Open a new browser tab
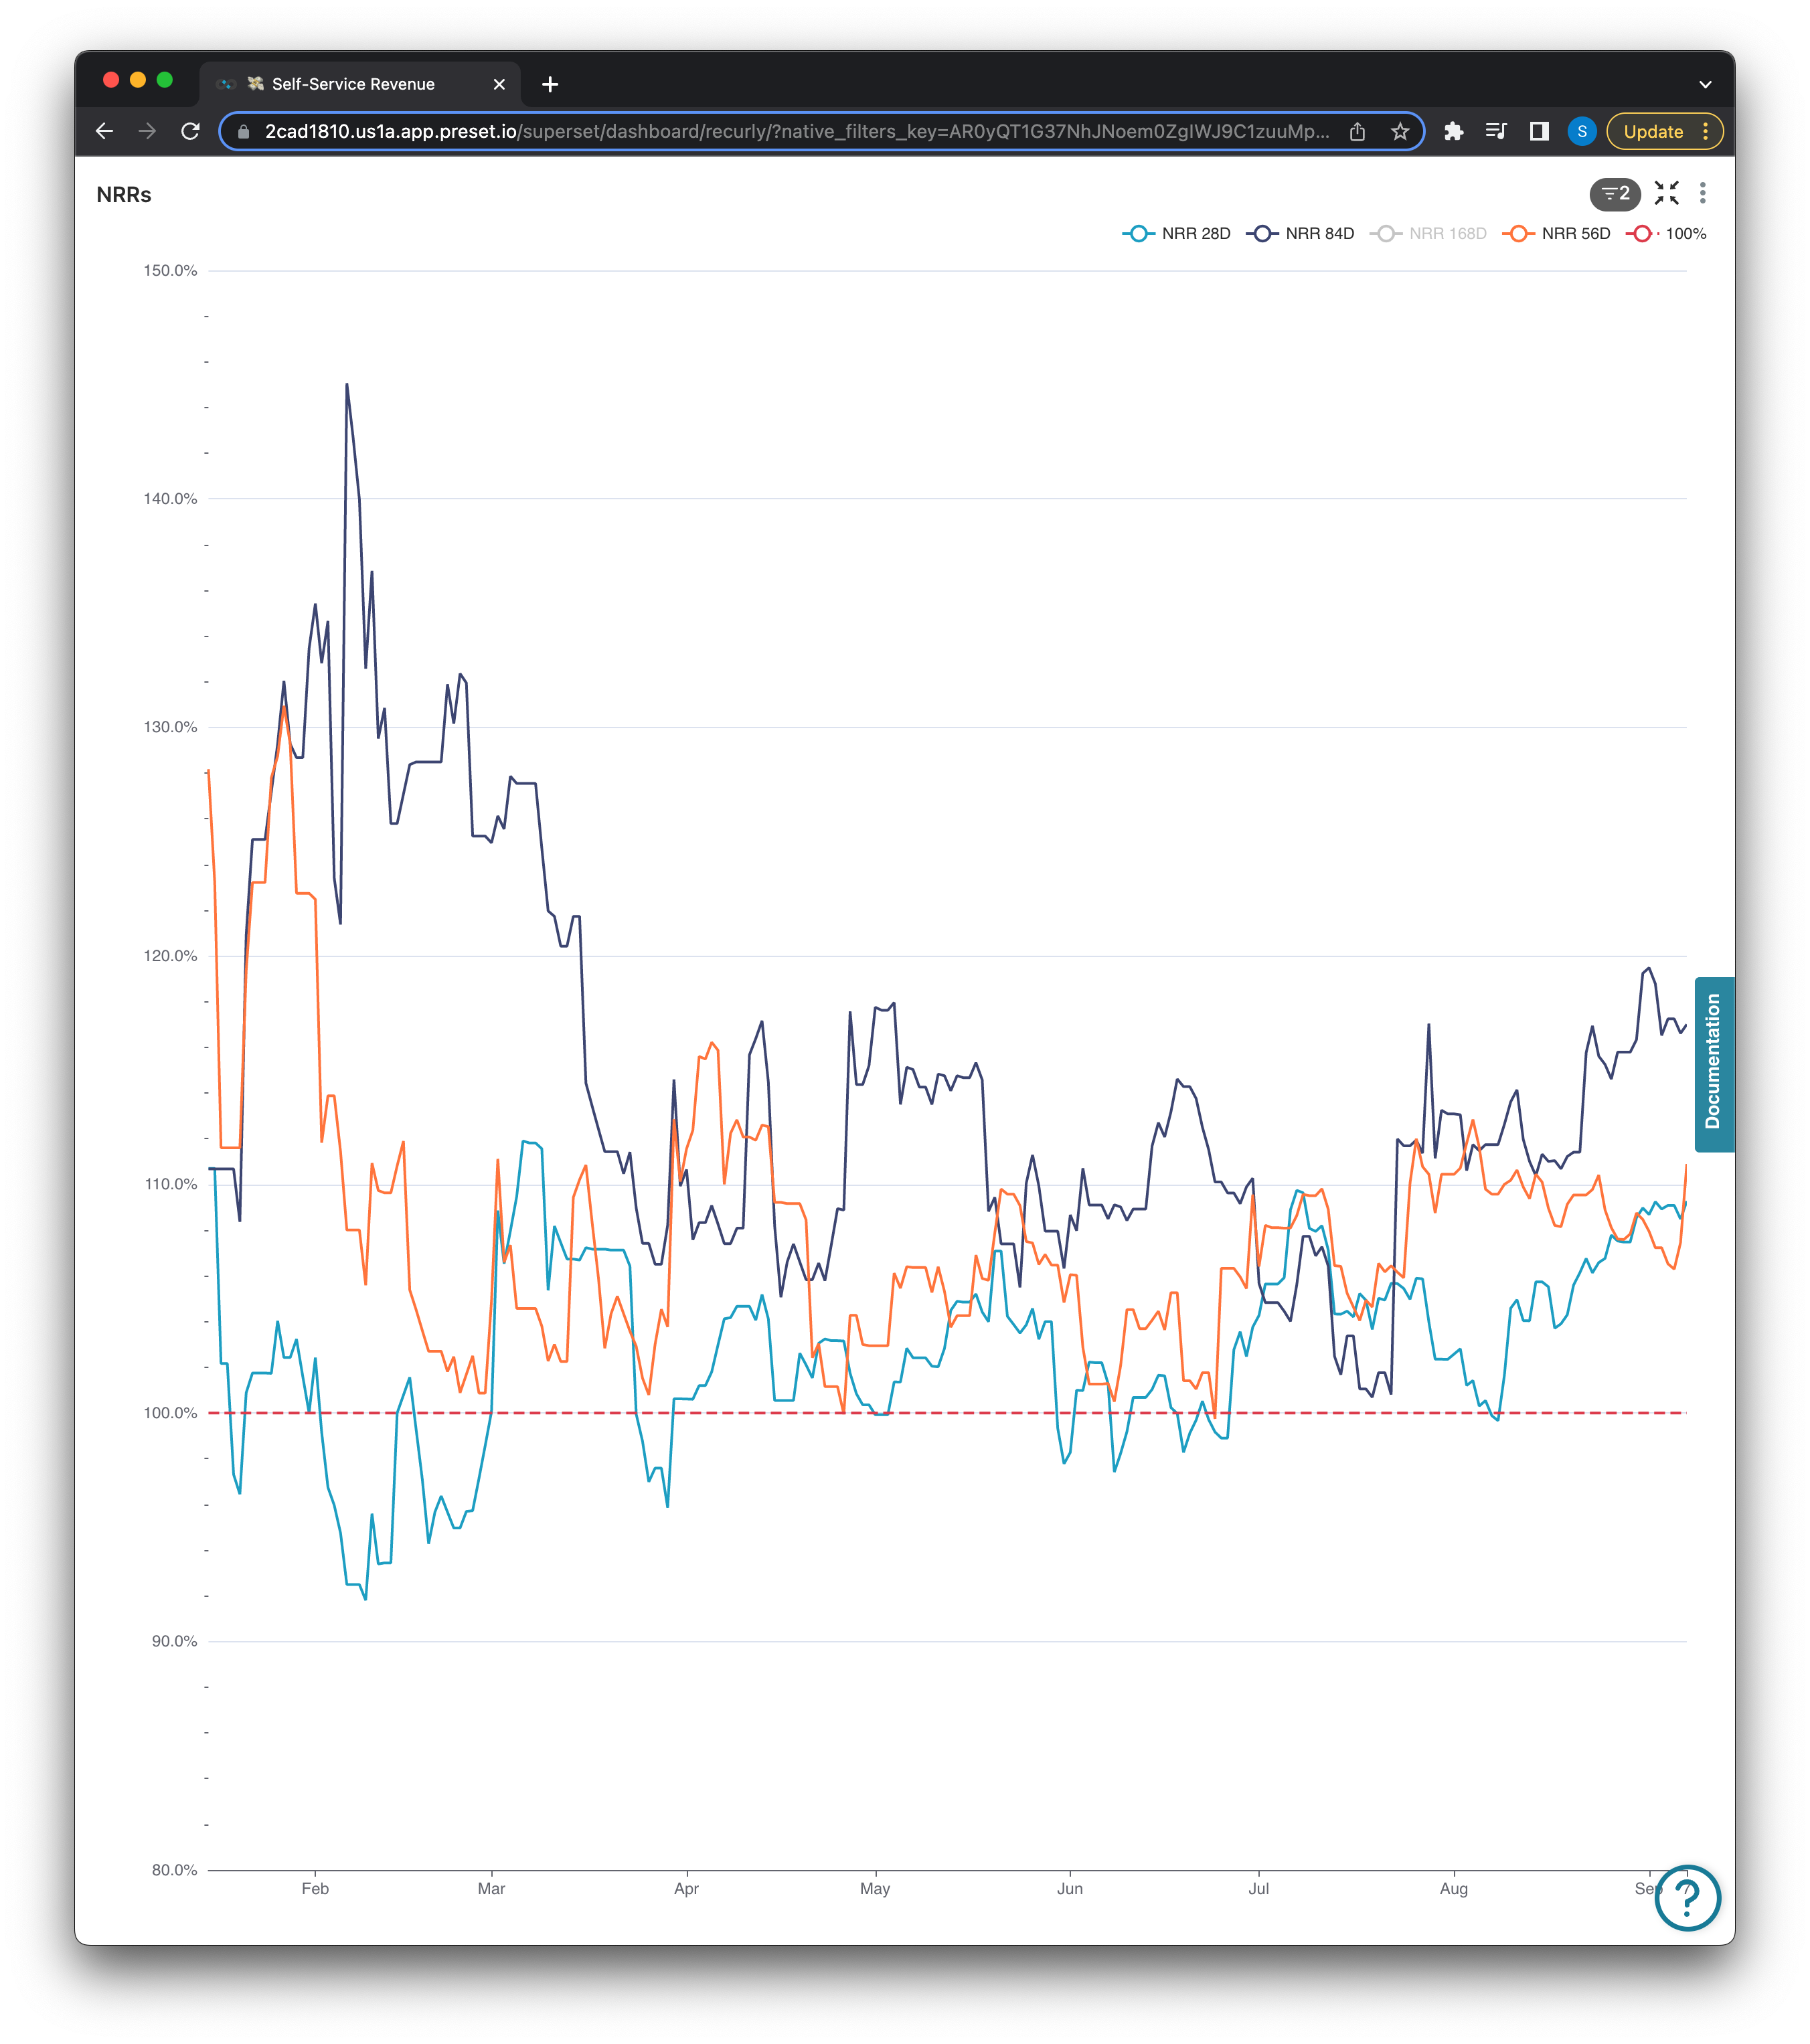 (550, 84)
